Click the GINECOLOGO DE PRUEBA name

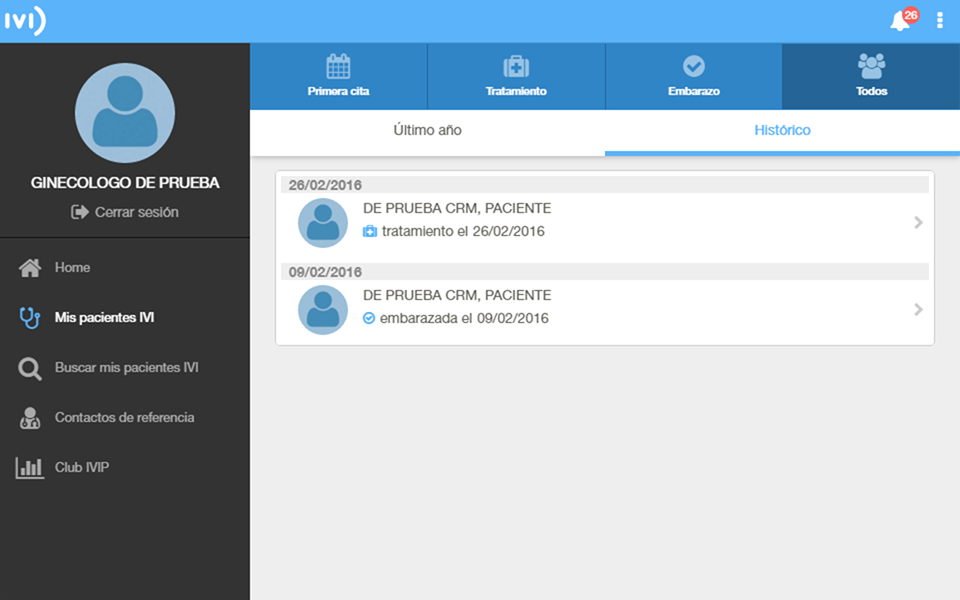(125, 182)
